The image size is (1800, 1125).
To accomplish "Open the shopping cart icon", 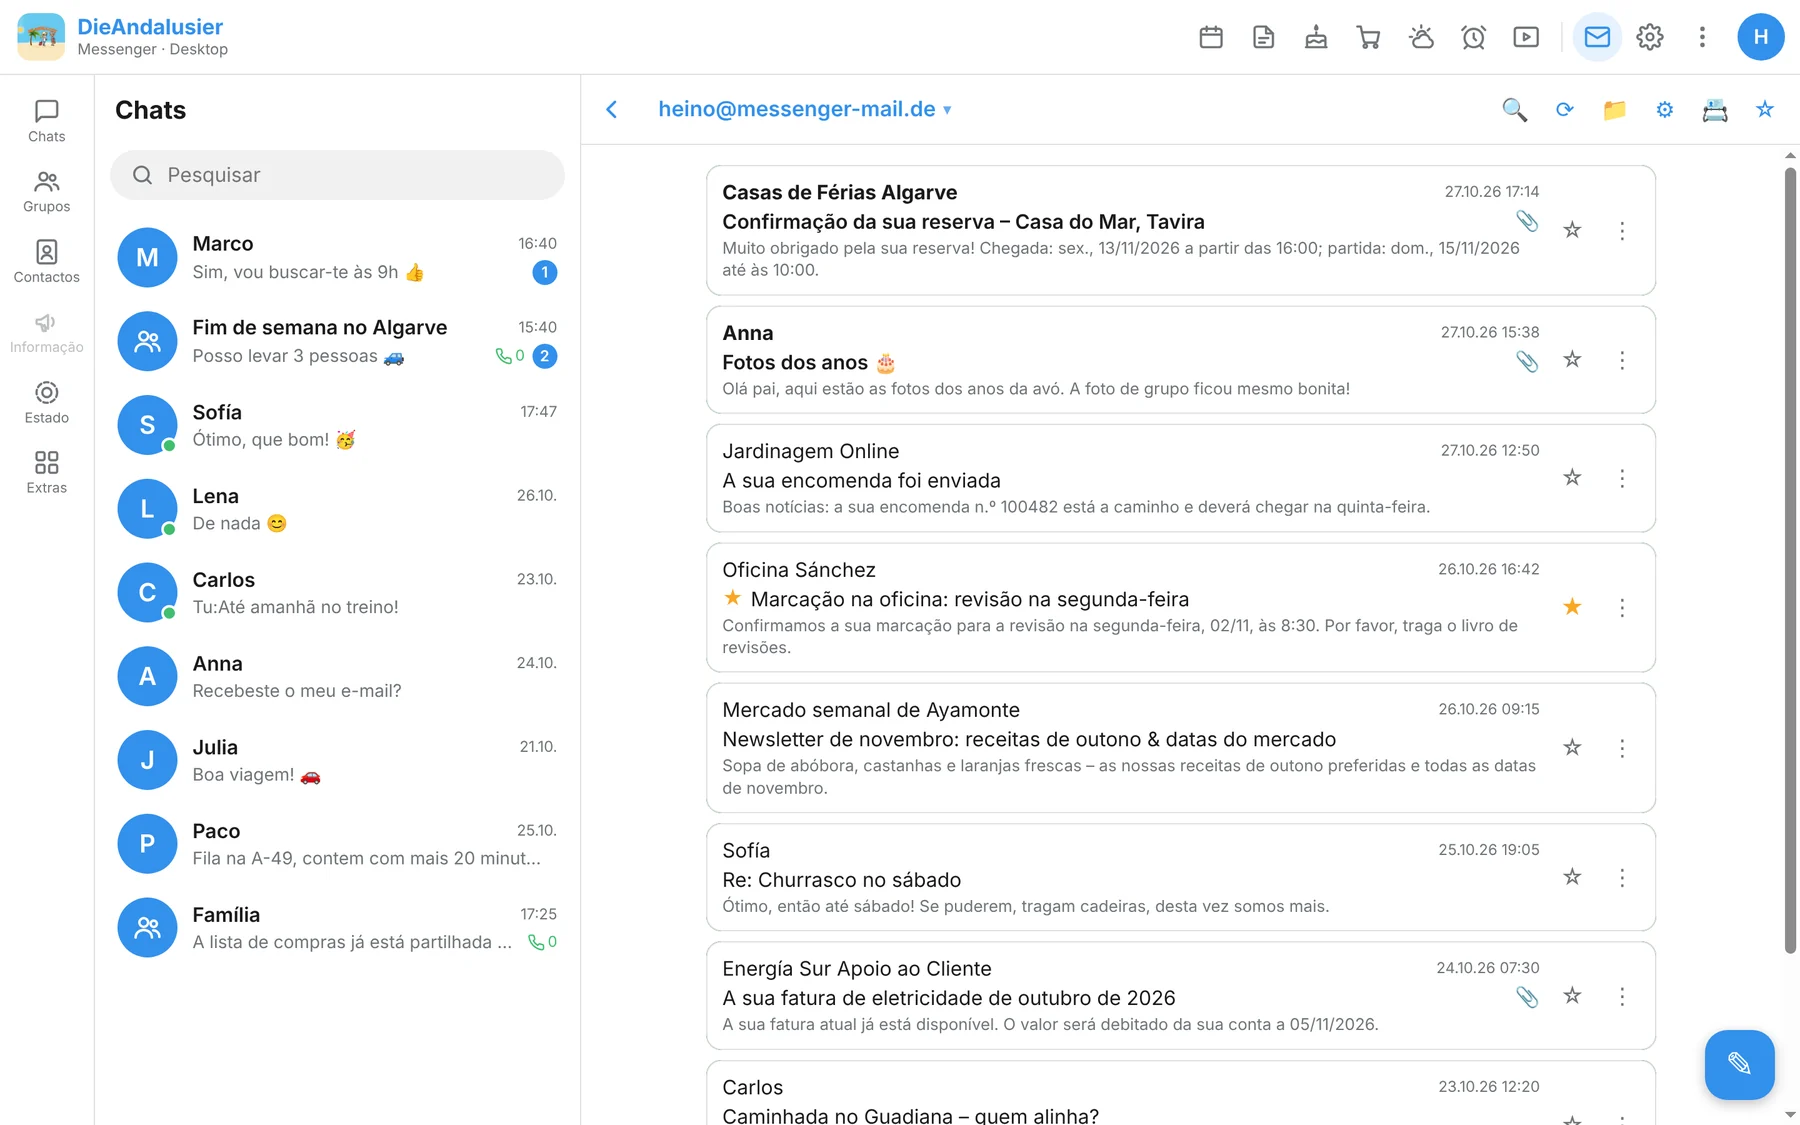I will (1369, 37).
